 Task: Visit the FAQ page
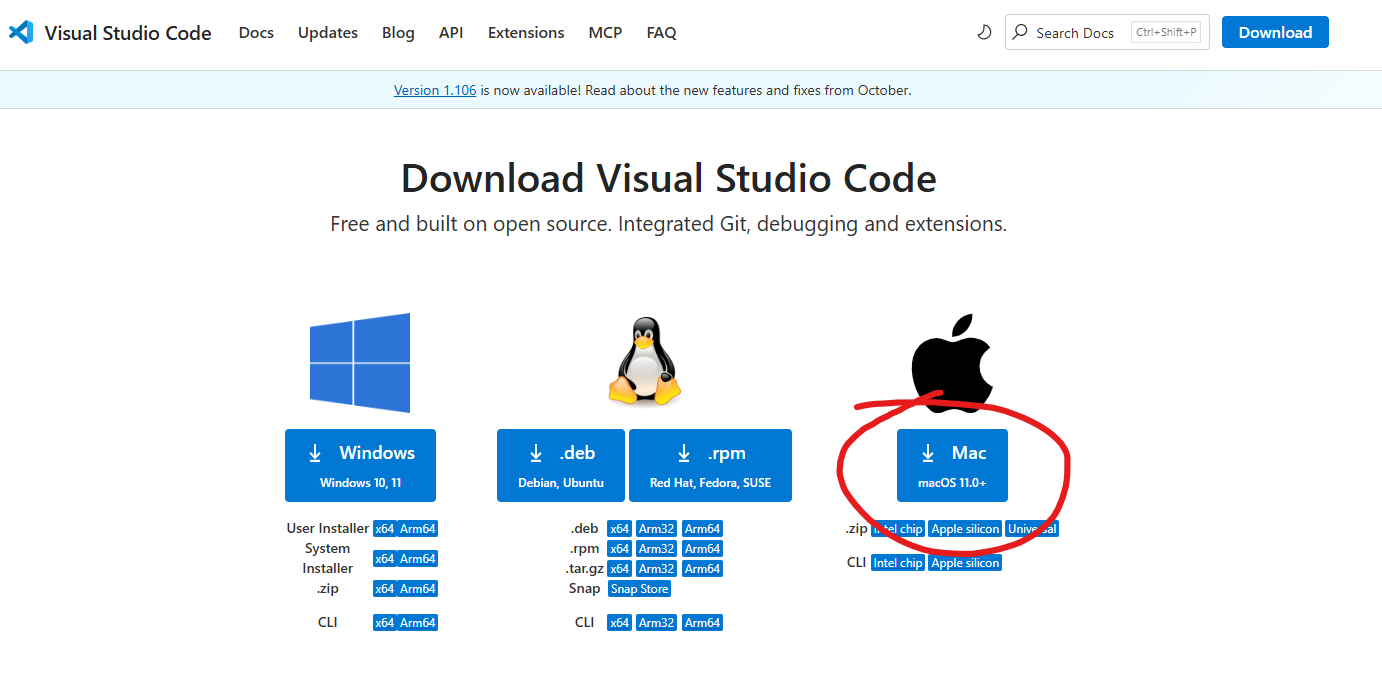pos(661,32)
